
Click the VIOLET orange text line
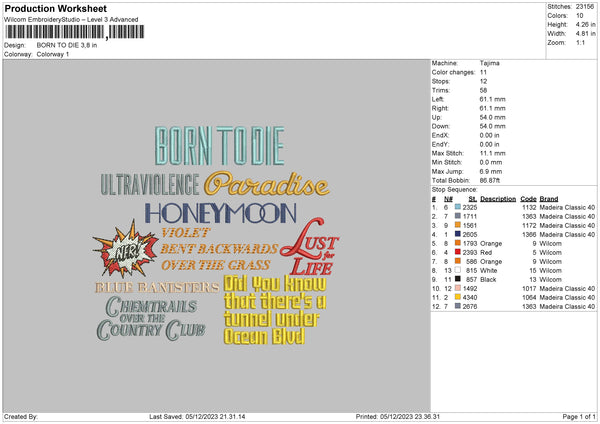[x=186, y=233]
